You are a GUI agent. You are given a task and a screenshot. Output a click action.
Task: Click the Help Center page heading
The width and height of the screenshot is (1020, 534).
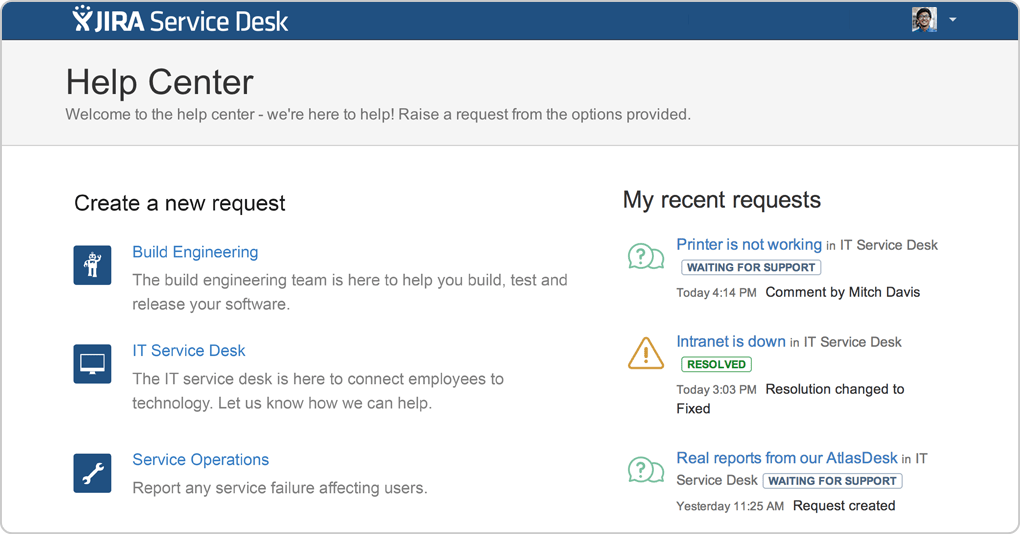pos(159,83)
